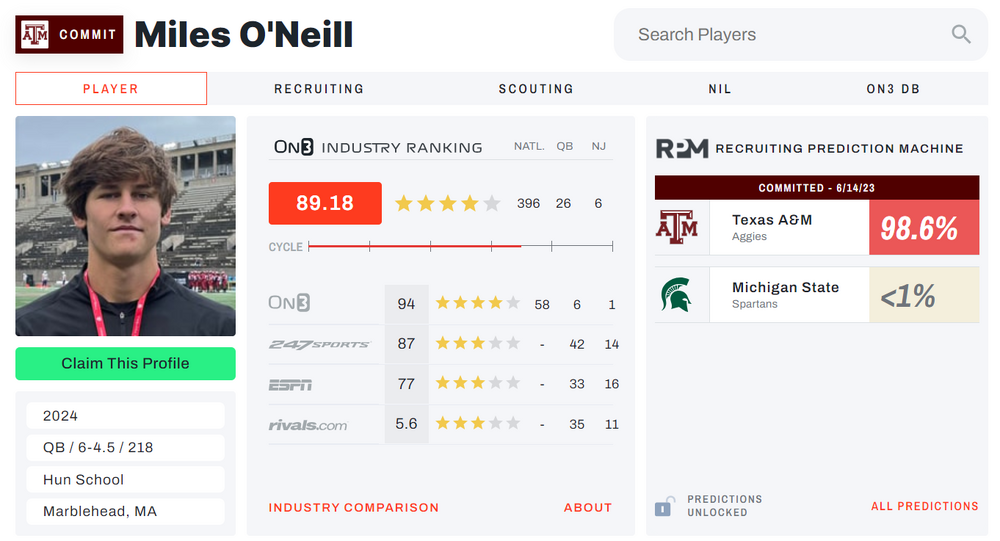The image size is (1000, 541).
Task: Click the 247Sports logo in rankings
Action: (x=319, y=344)
